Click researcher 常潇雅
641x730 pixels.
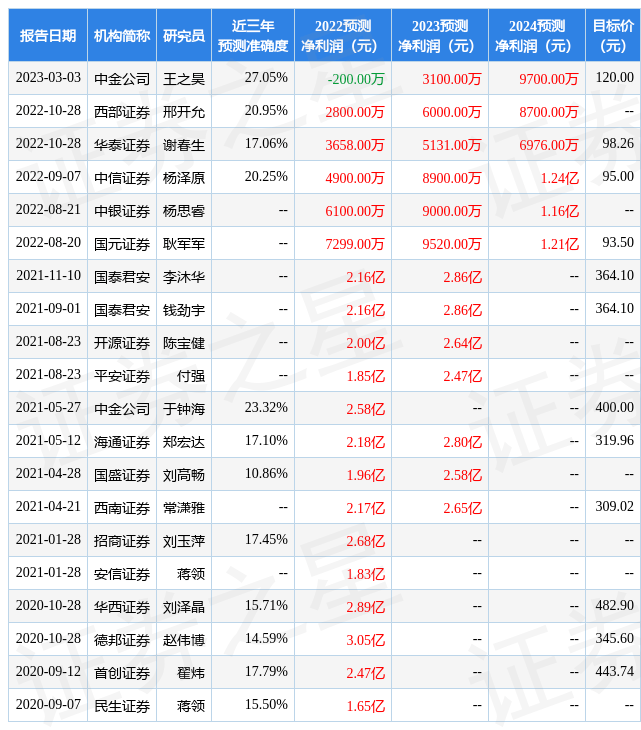click(184, 508)
